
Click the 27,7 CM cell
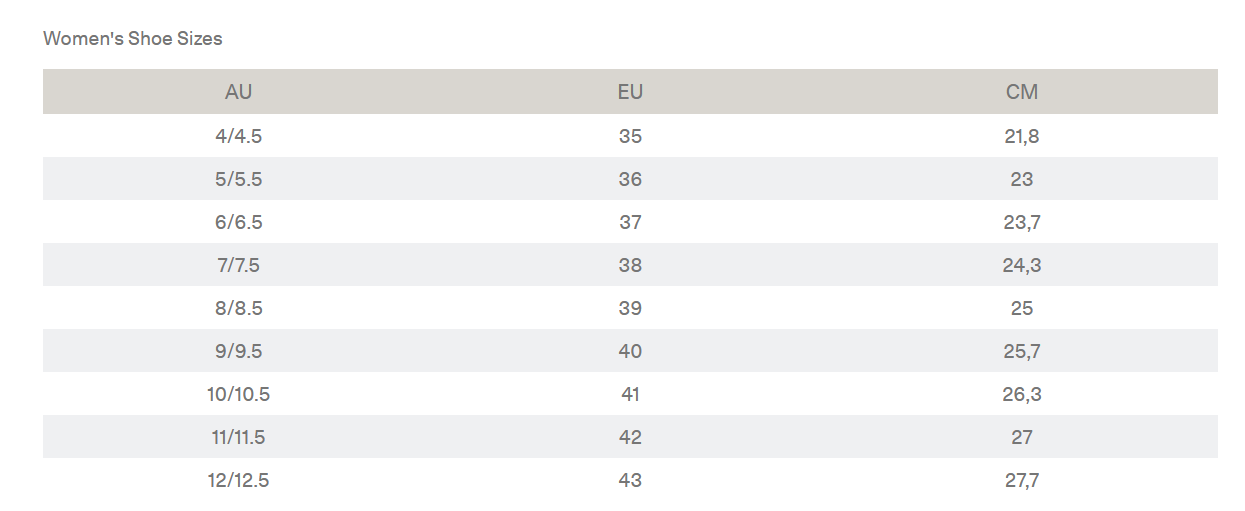(x=1022, y=480)
